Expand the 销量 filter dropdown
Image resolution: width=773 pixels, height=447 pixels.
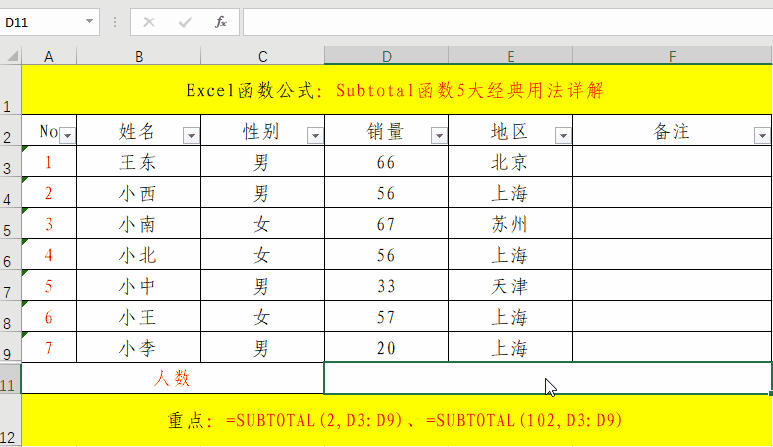(438, 135)
